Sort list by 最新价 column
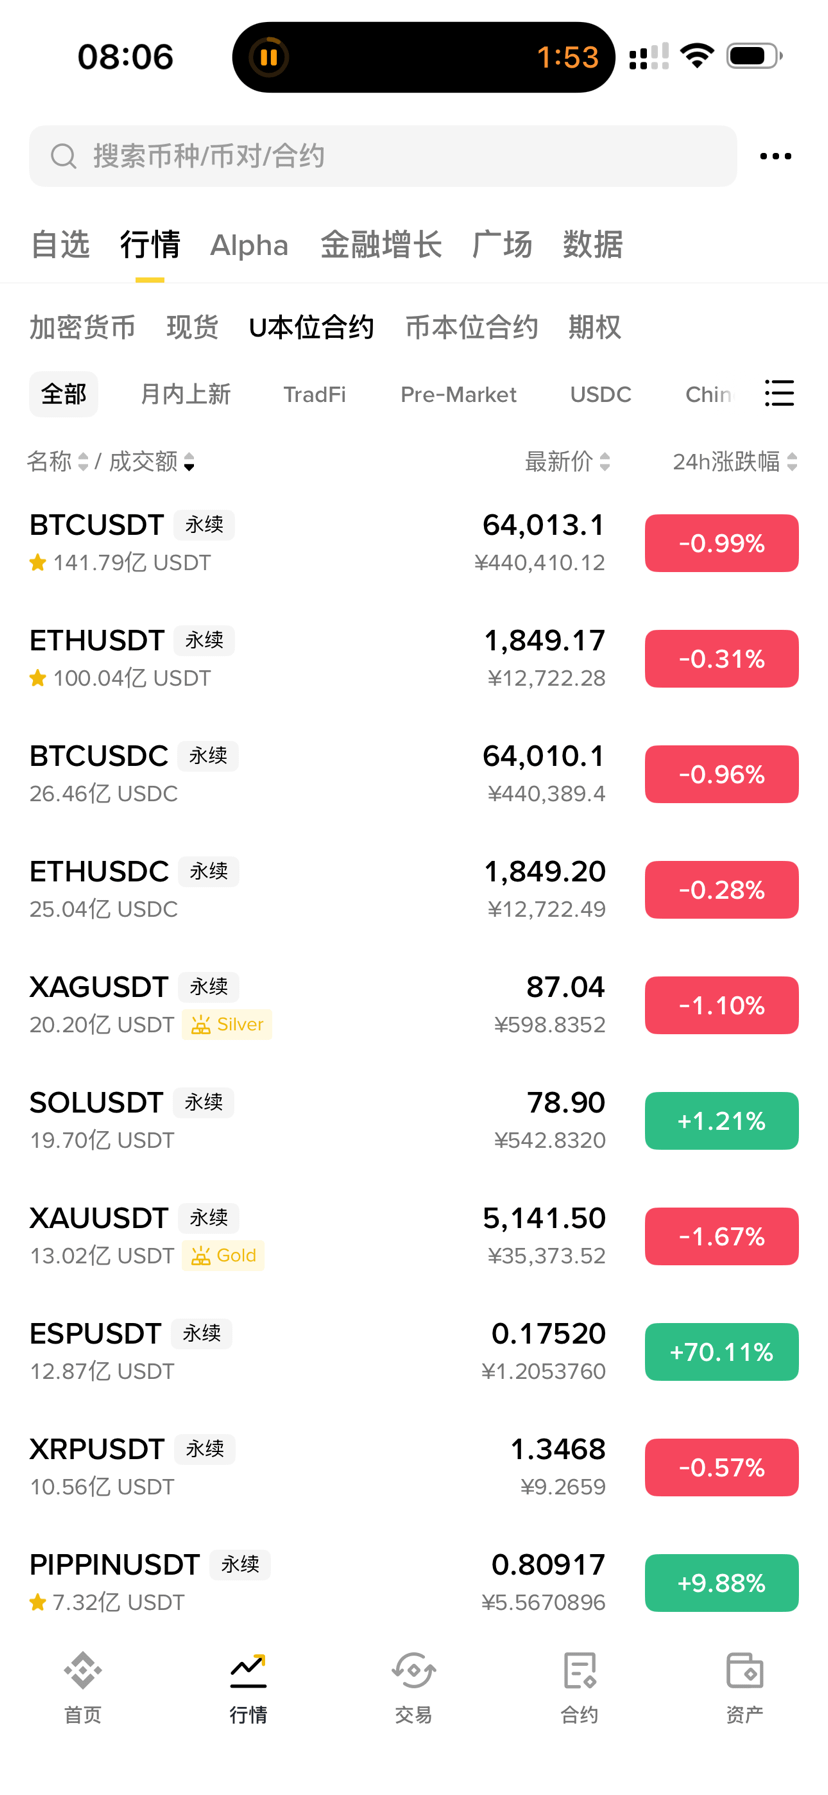This screenshot has width=828, height=1795. [567, 461]
